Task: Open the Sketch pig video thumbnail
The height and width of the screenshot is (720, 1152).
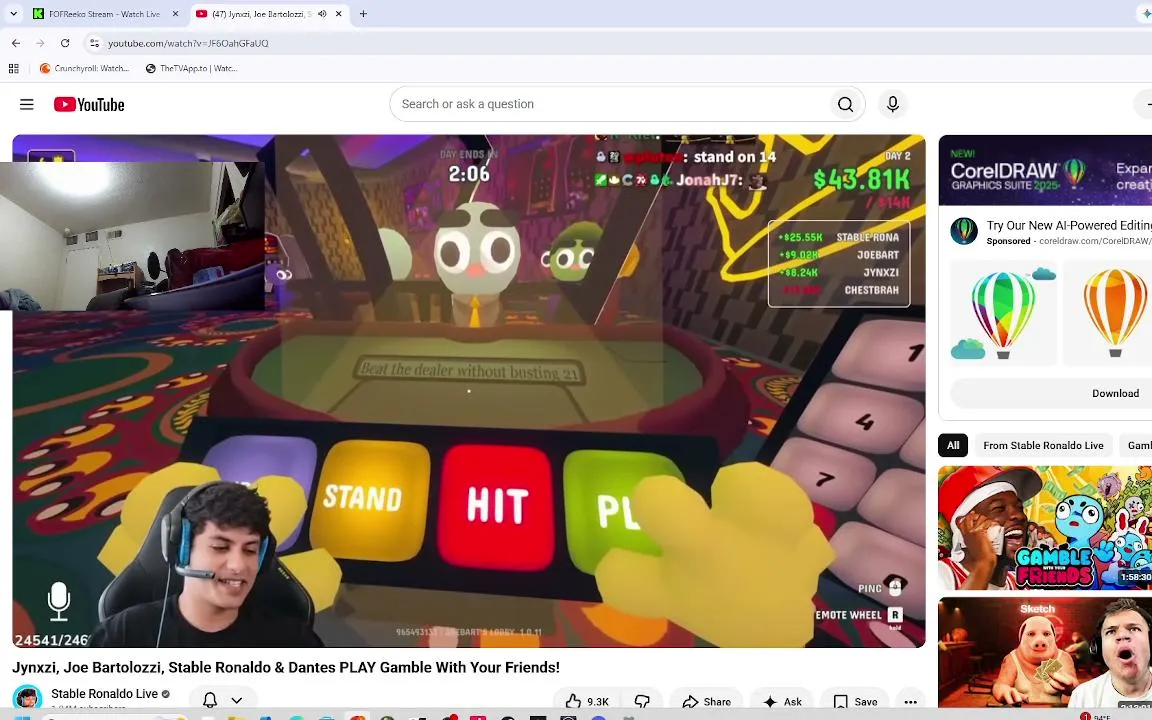Action: coord(1045,652)
